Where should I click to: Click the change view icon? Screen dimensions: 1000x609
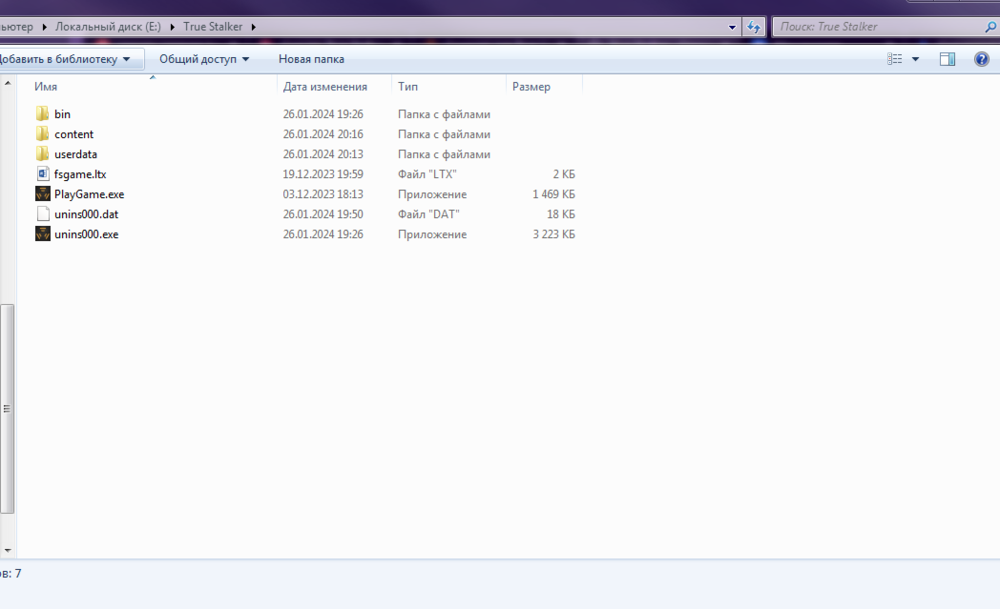tap(895, 59)
